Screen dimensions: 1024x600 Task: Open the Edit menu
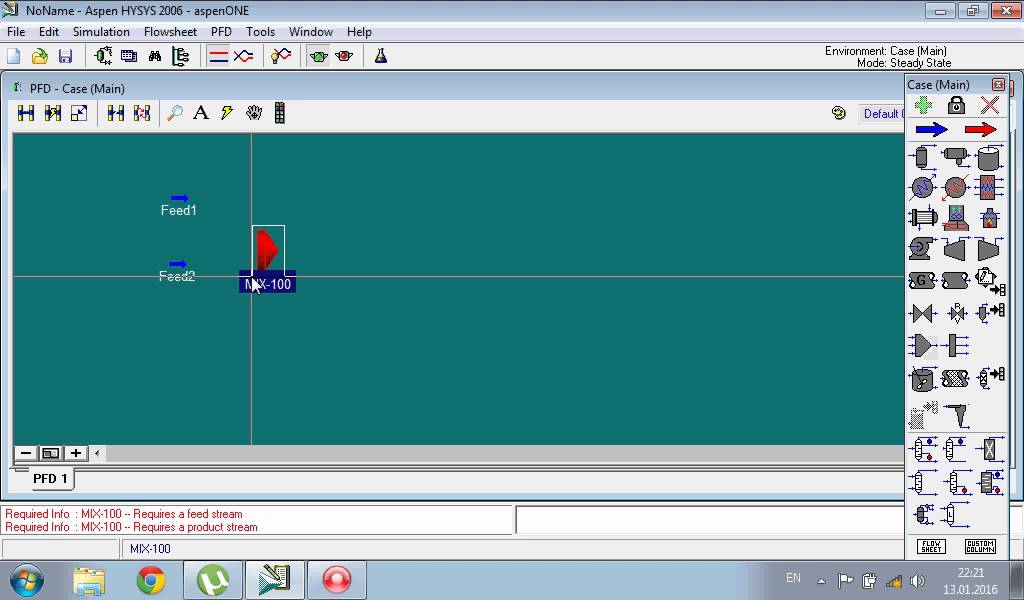pyautogui.click(x=49, y=32)
